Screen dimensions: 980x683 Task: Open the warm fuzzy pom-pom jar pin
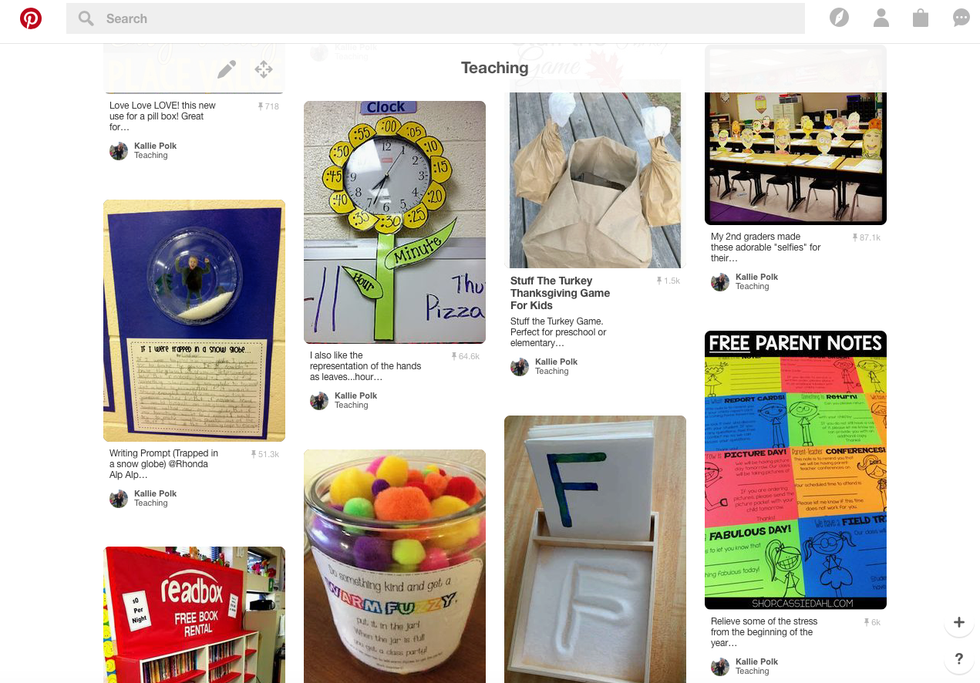(394, 566)
